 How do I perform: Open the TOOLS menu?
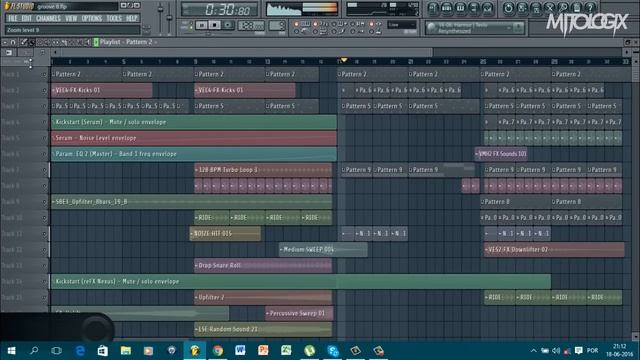pyautogui.click(x=114, y=18)
